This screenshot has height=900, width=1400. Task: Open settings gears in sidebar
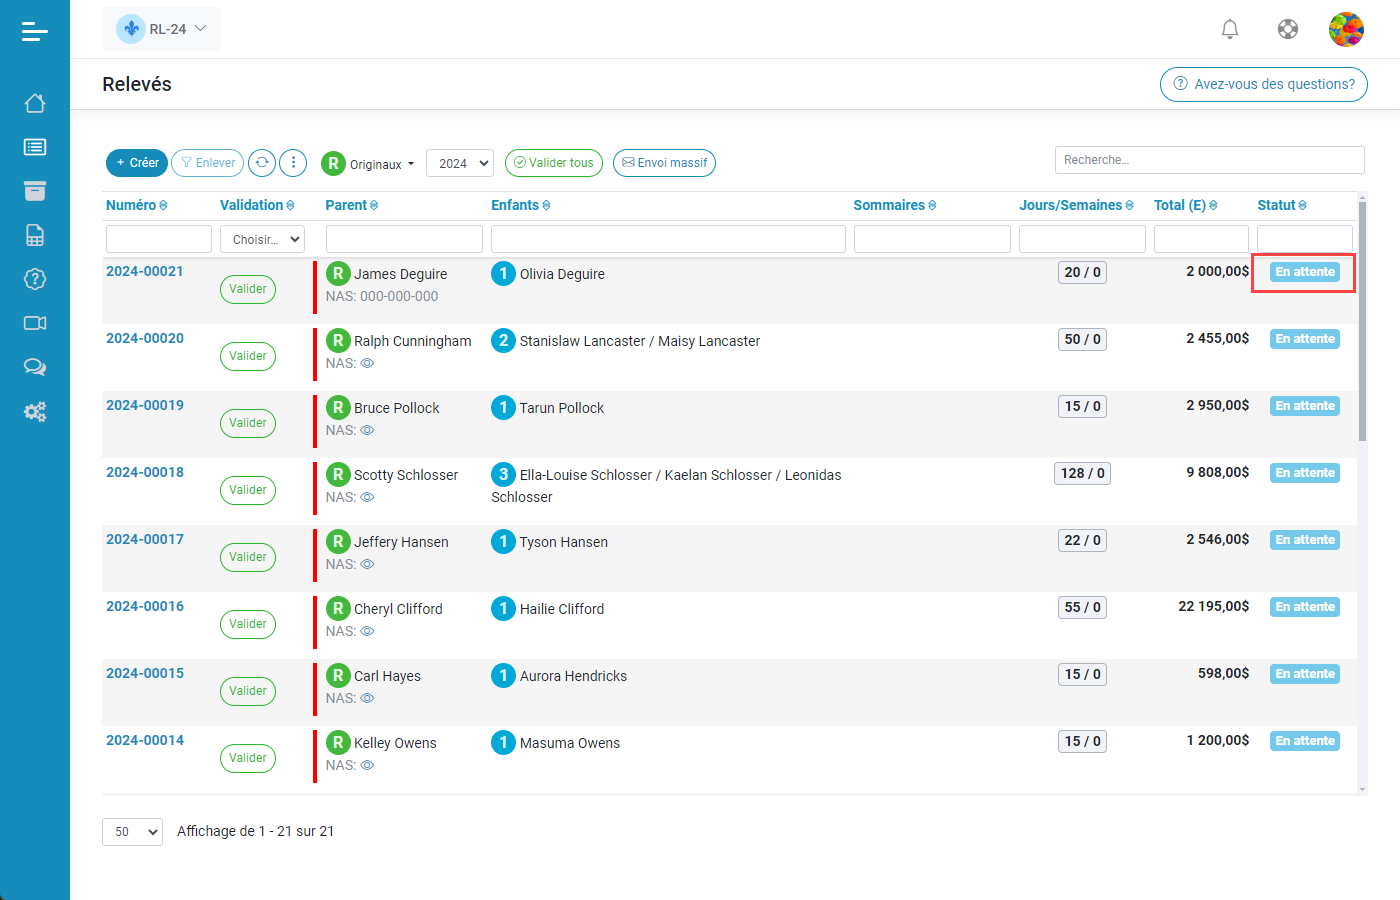coord(35,411)
